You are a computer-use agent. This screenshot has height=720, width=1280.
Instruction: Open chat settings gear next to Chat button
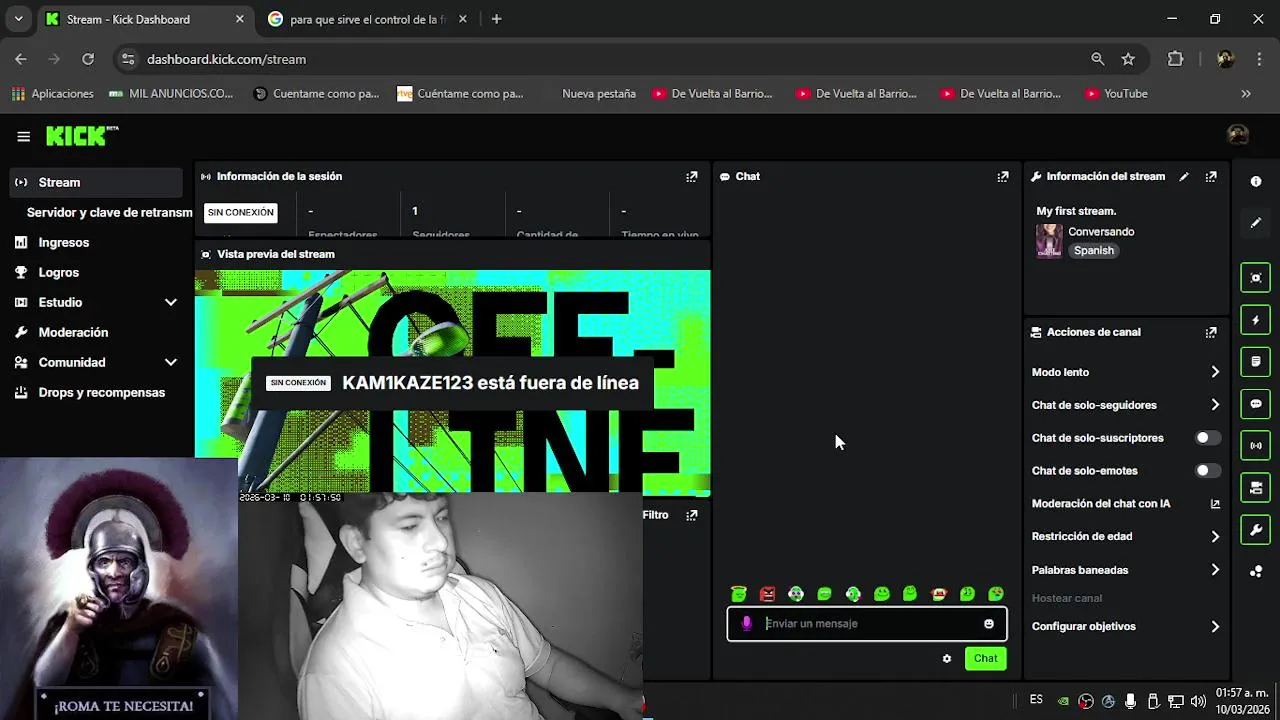pos(947,658)
